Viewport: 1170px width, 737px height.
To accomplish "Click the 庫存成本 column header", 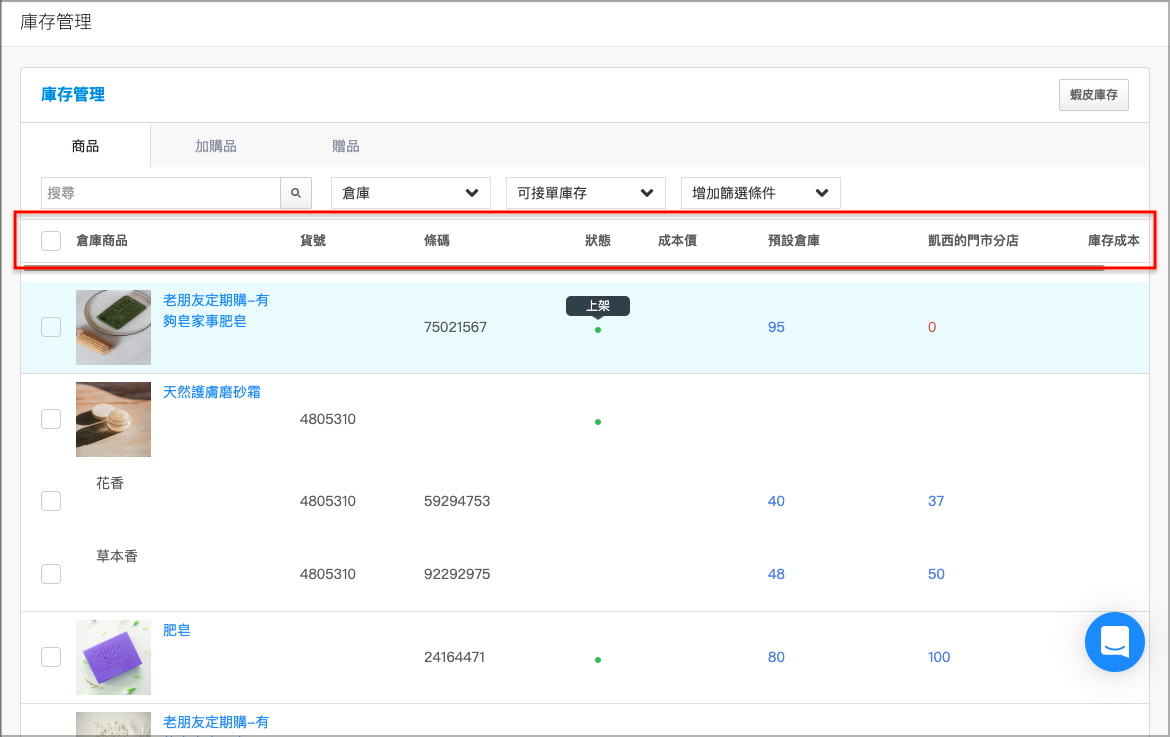I will [1113, 241].
